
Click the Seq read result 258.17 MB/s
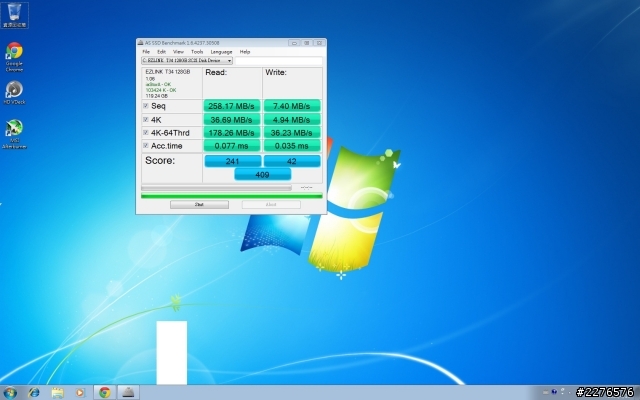point(232,106)
